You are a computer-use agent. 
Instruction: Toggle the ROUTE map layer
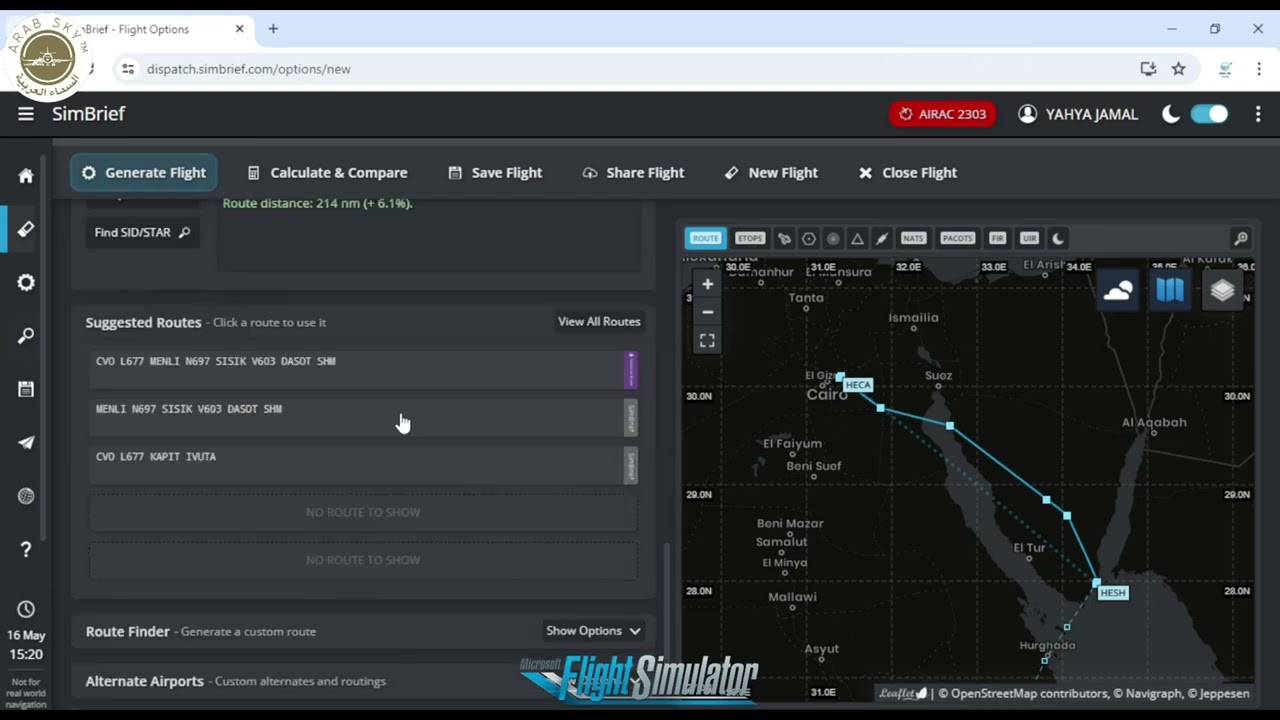point(705,238)
